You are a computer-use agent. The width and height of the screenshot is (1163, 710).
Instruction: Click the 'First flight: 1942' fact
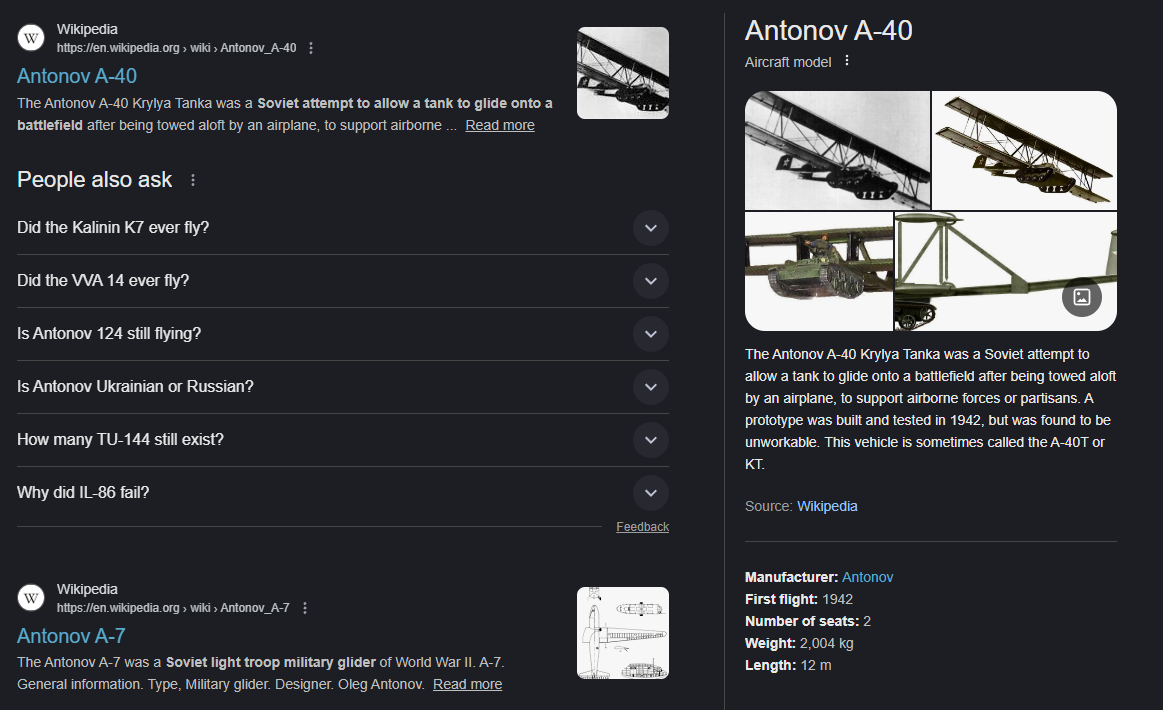(x=799, y=599)
